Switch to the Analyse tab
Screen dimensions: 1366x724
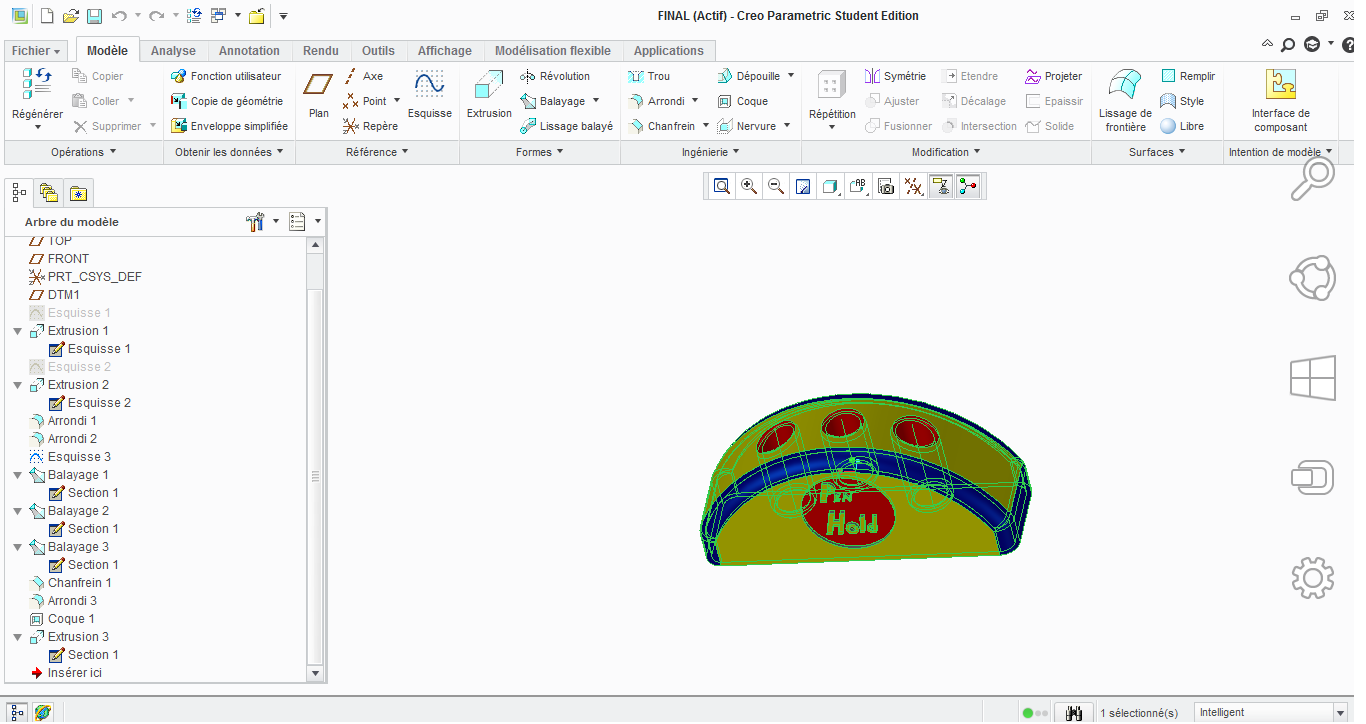click(173, 51)
